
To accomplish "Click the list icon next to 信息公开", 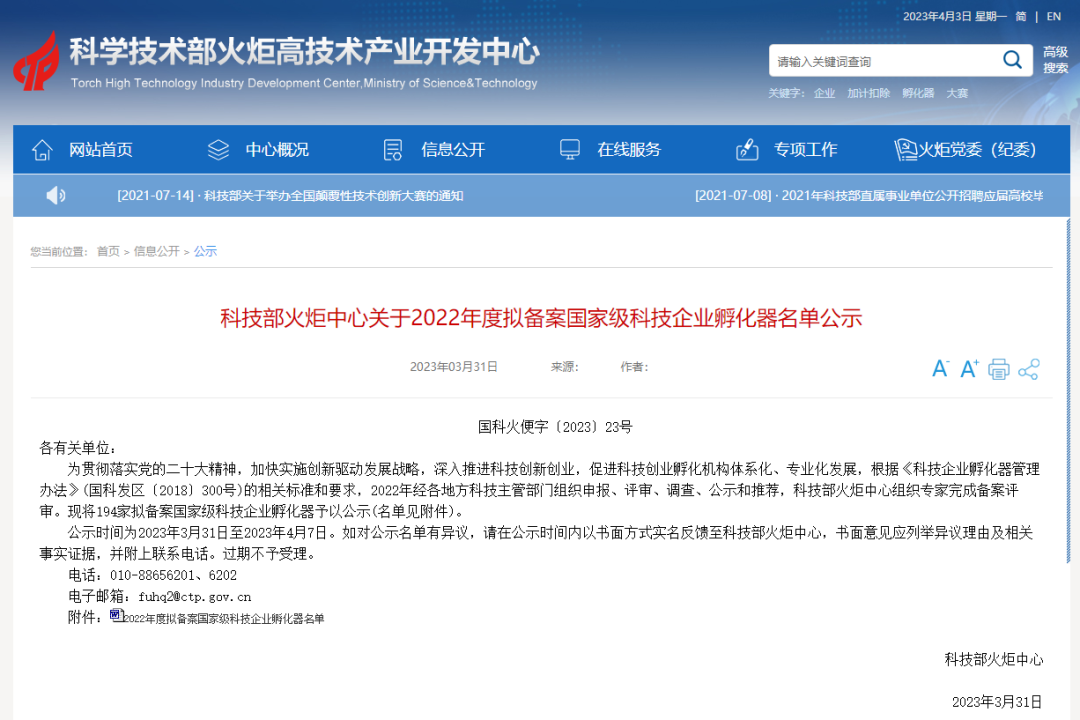I will click(391, 148).
